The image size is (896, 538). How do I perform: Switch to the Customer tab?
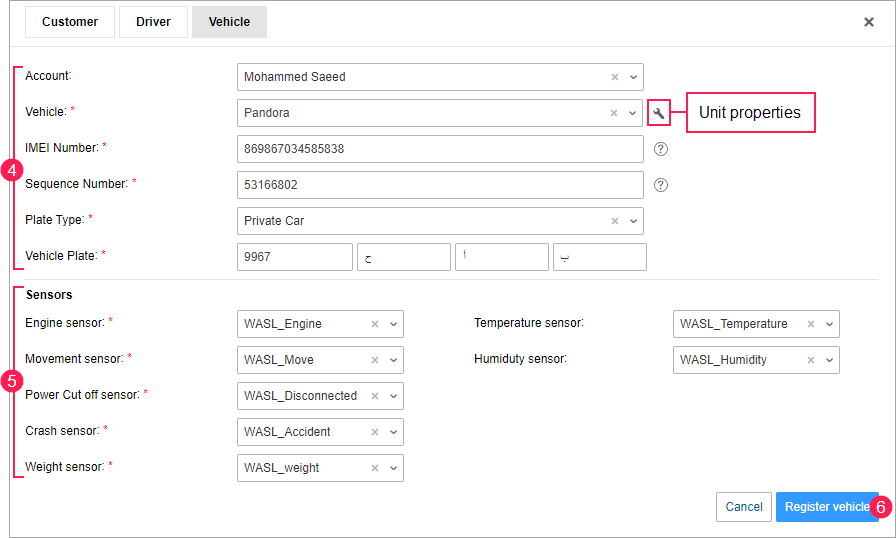70,22
